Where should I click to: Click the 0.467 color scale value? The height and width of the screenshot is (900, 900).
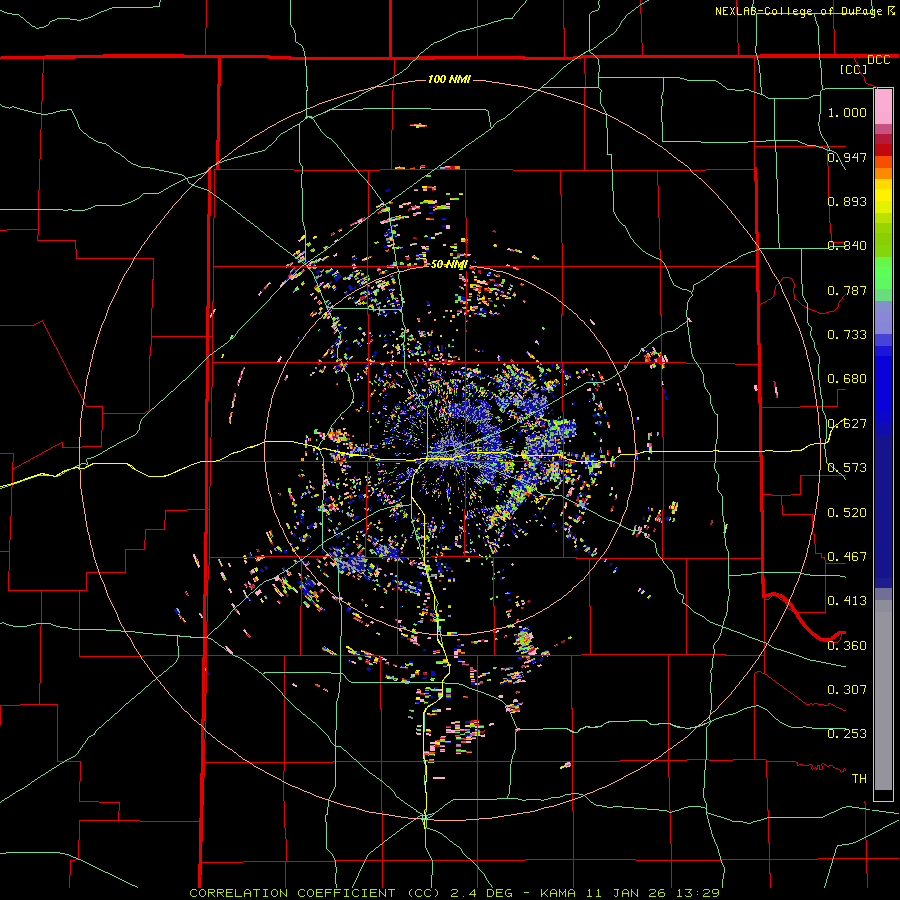(x=847, y=557)
